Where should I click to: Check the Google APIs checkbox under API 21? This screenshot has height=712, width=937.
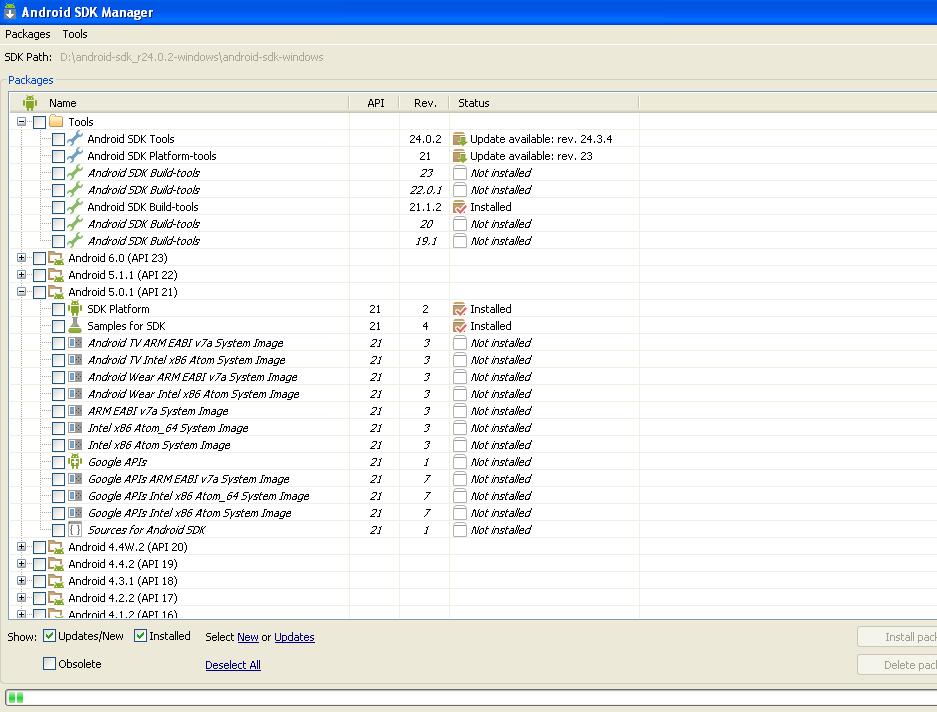click(58, 463)
